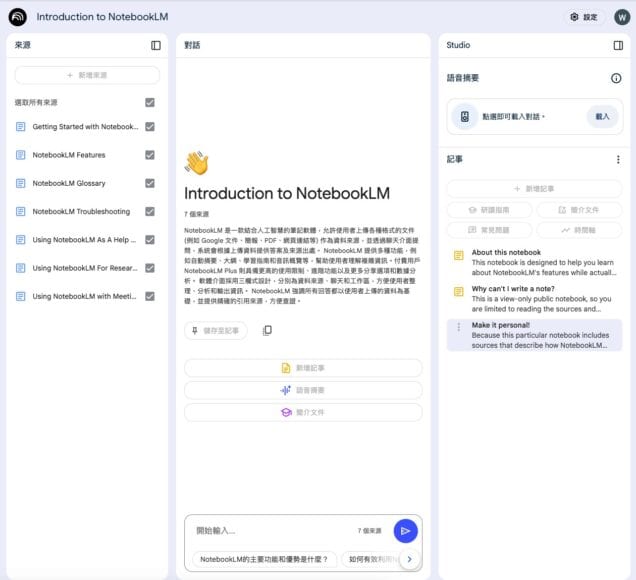Image resolution: width=636 pixels, height=580 pixels.
Task: Click the add source button
Action: (x=87, y=75)
